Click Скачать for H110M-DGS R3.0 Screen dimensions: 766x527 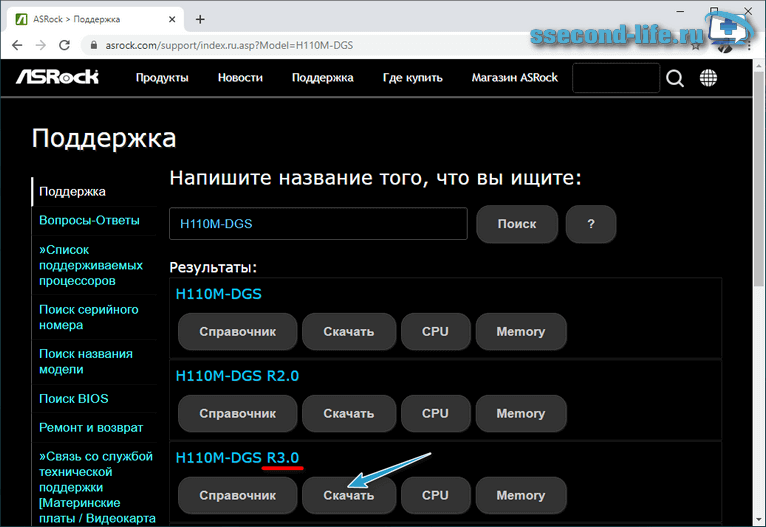click(x=349, y=495)
